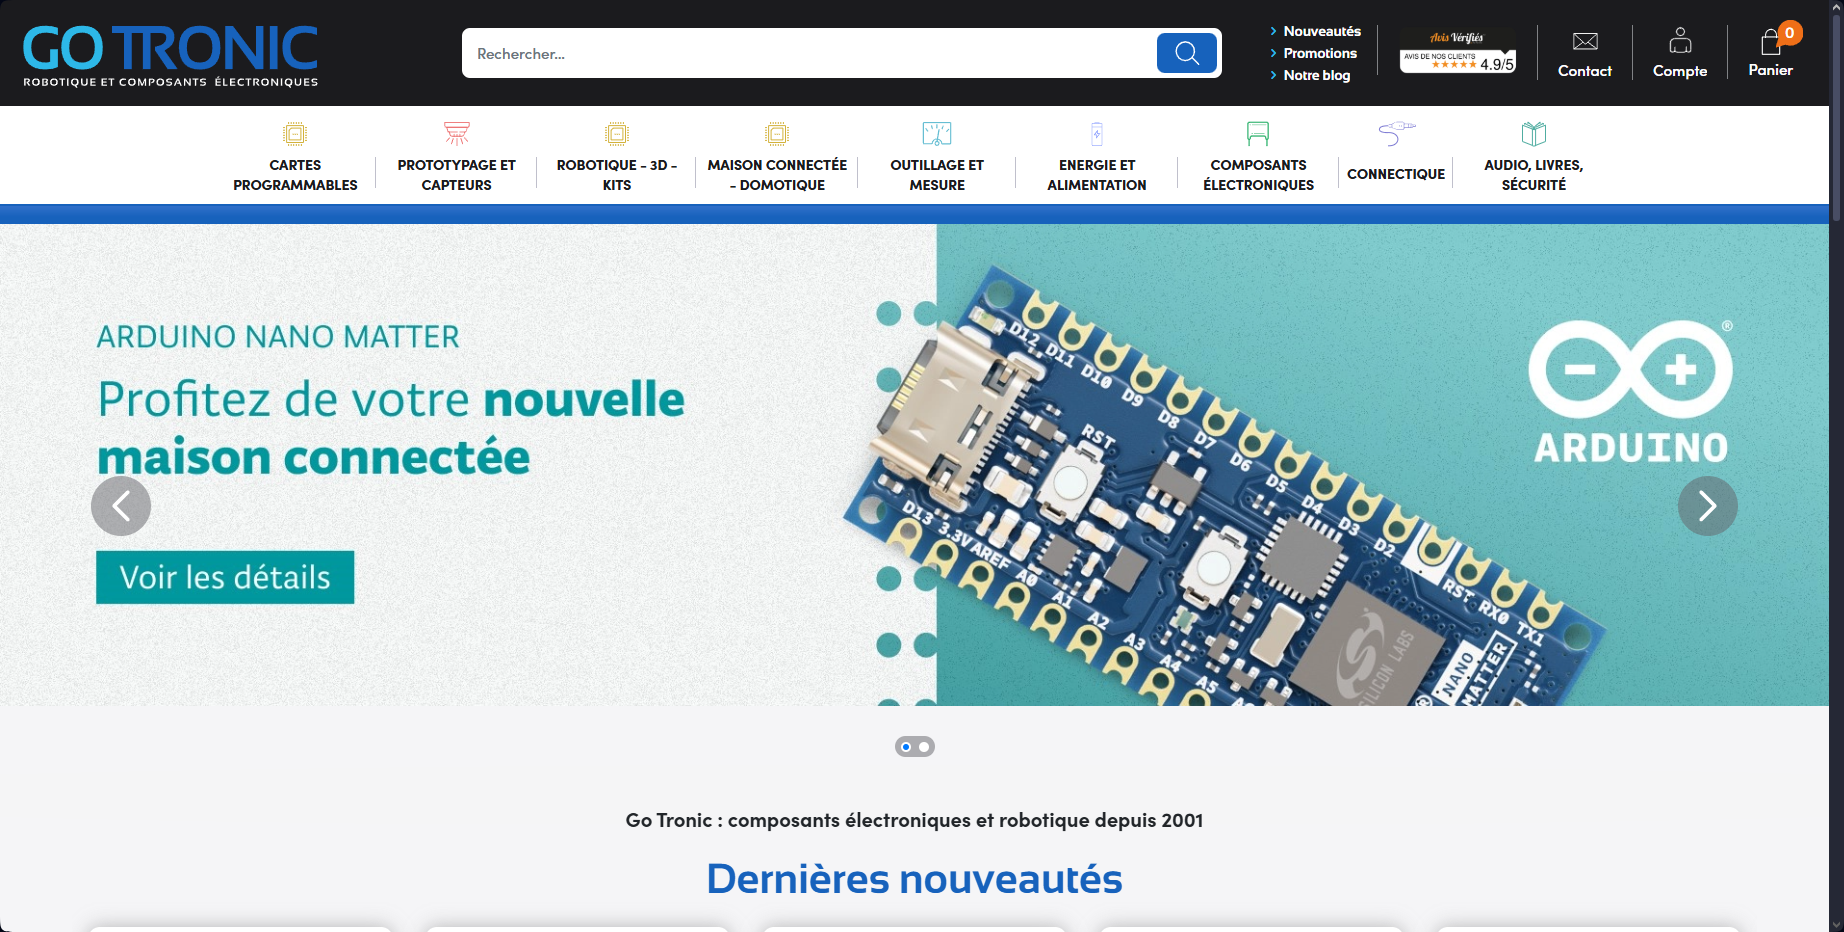Open the Promotions link
Viewport: 1844px width, 932px height.
click(x=1320, y=53)
